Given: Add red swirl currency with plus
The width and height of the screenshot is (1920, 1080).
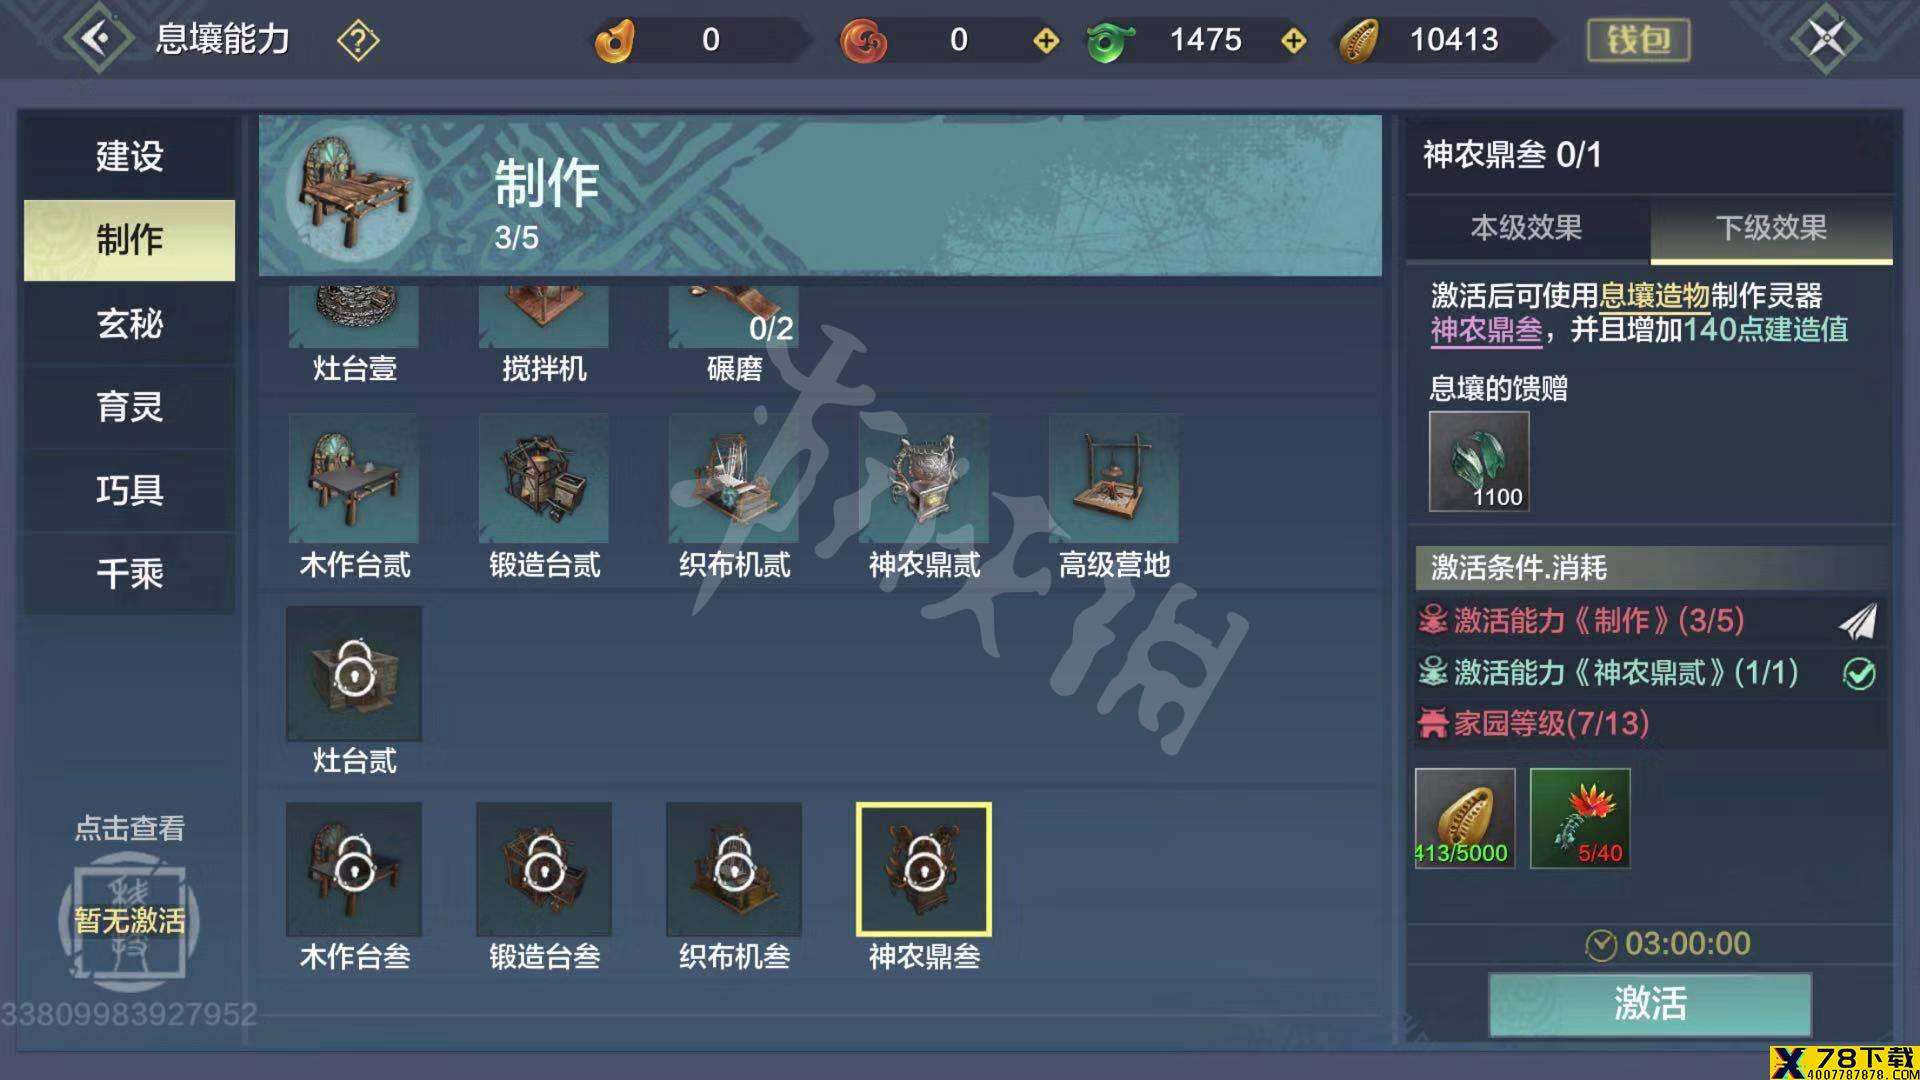Looking at the screenshot, I should (x=1046, y=41).
